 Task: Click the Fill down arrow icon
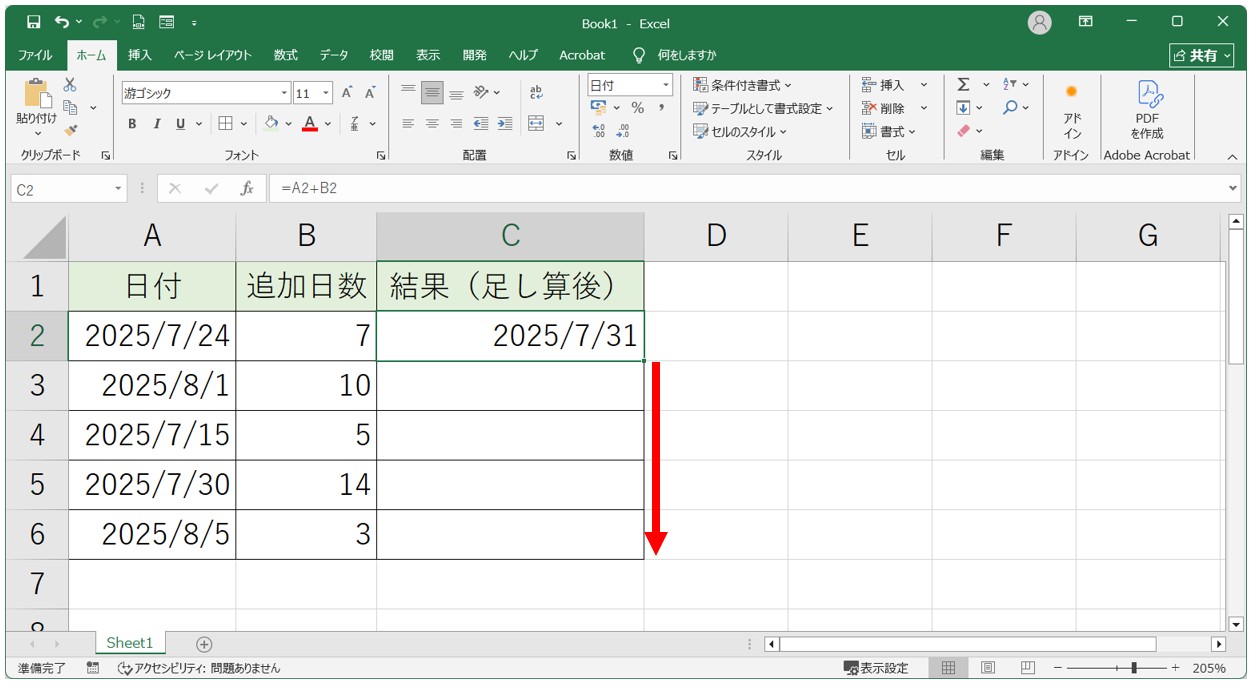963,108
